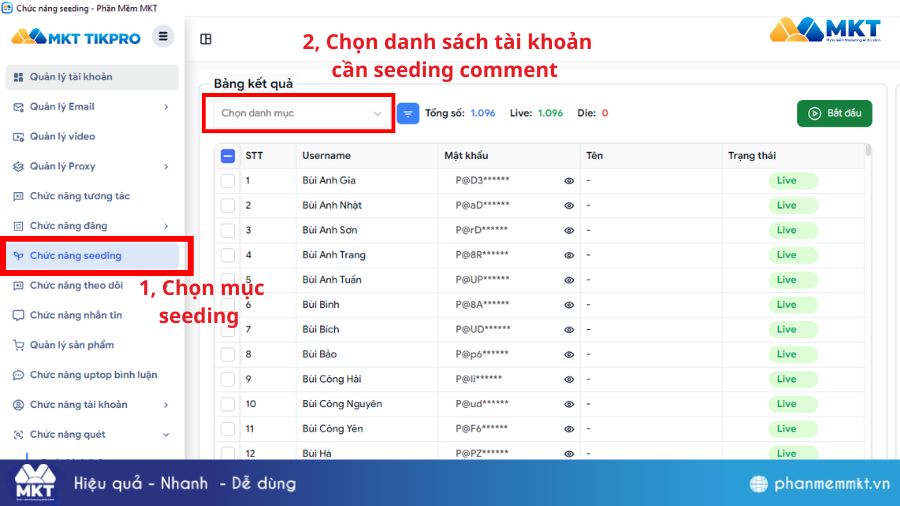The height and width of the screenshot is (506, 900).
Task: Open Chức năng tương tác menu
Action: point(92,196)
